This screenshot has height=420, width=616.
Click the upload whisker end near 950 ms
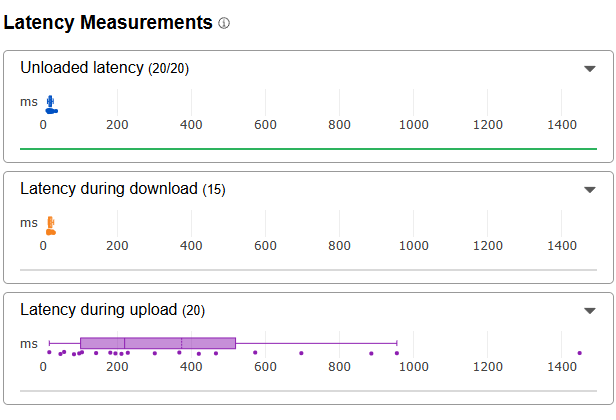click(397, 343)
